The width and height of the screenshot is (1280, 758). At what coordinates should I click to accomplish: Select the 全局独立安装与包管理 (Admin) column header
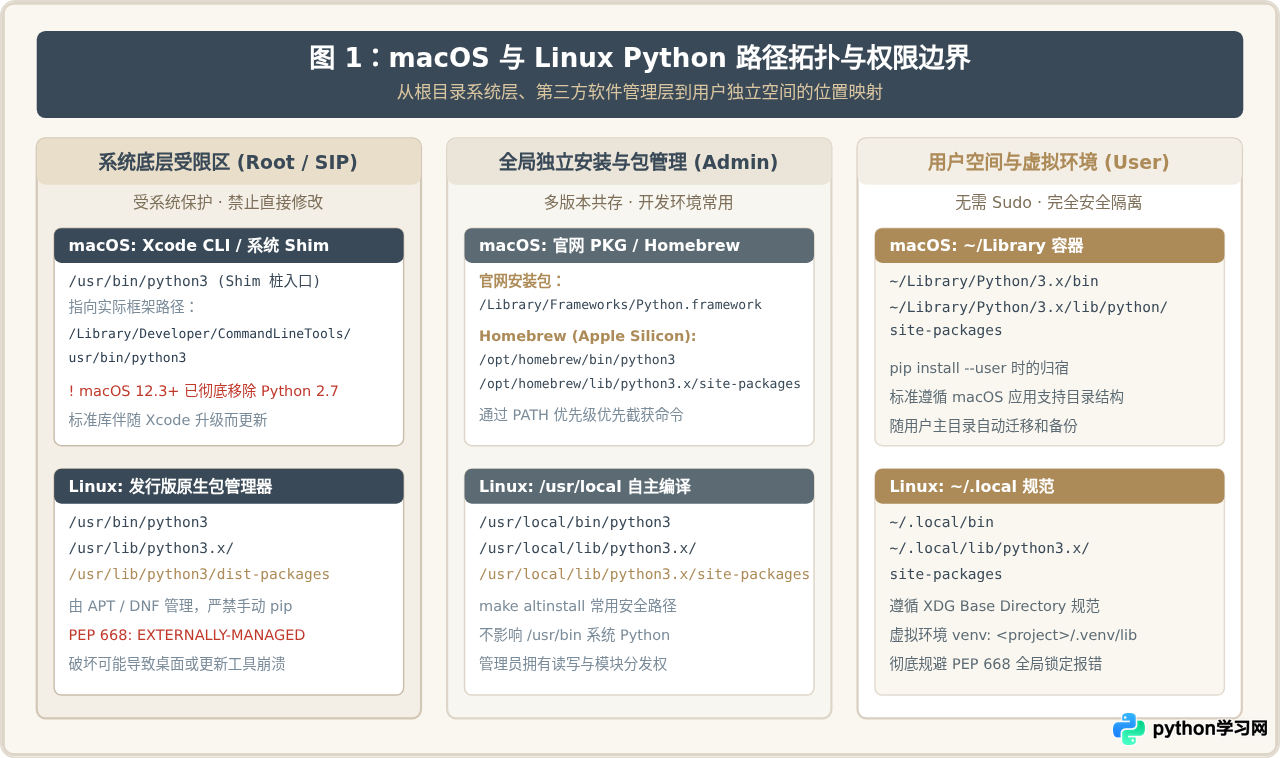pyautogui.click(x=639, y=162)
